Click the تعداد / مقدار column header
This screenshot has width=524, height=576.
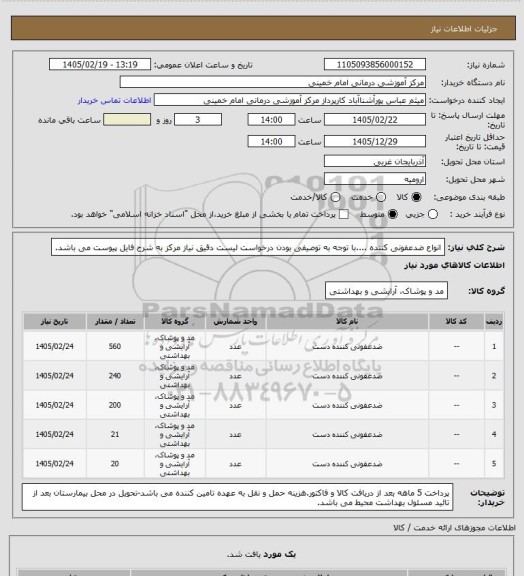(115, 321)
